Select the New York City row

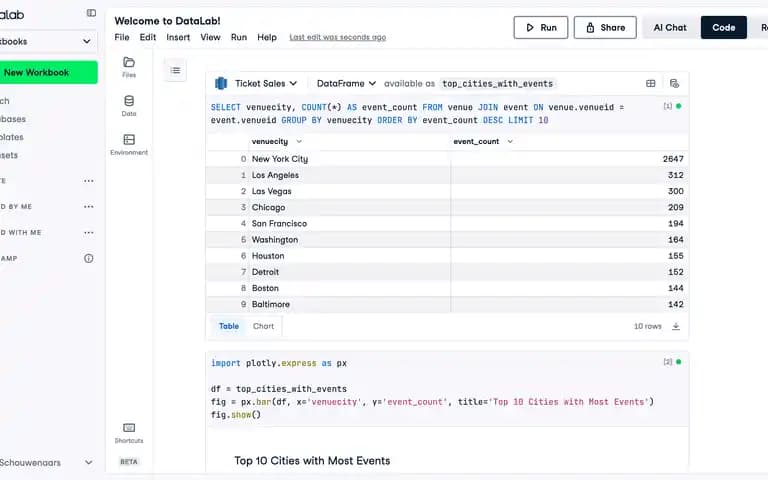[447, 159]
